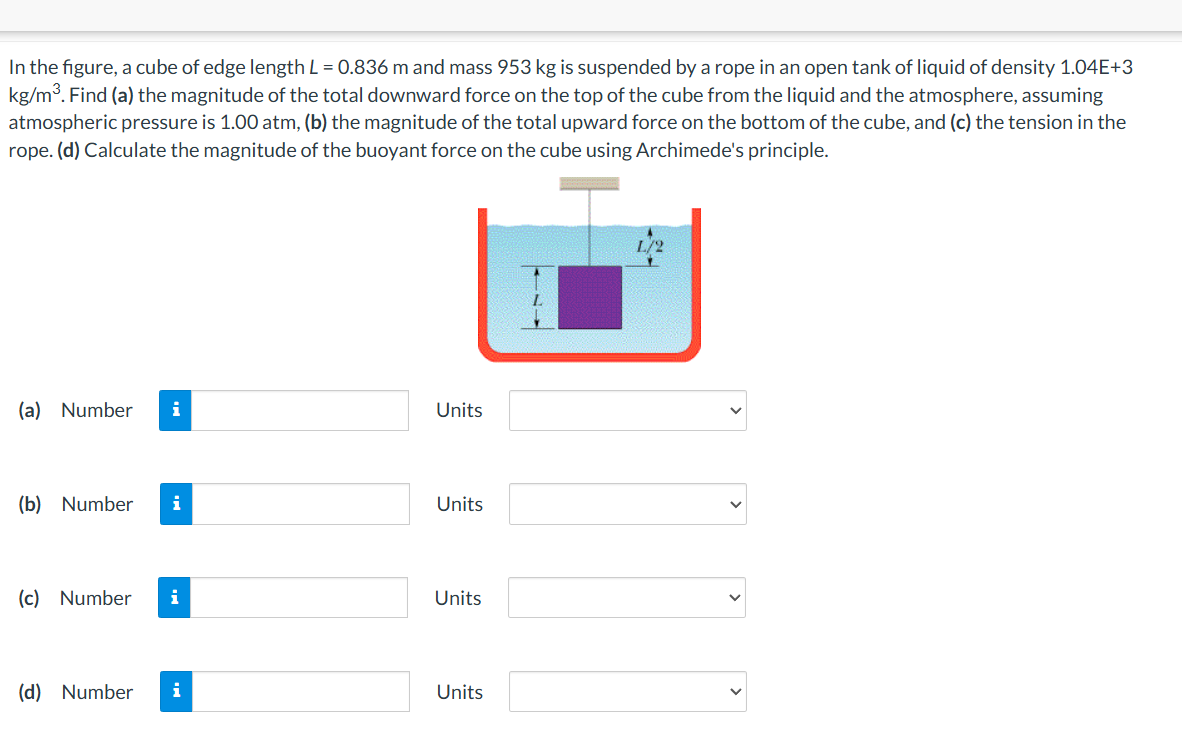Open the Units dropdown for part (a)
The width and height of the screenshot is (1182, 732).
pyautogui.click(x=627, y=410)
